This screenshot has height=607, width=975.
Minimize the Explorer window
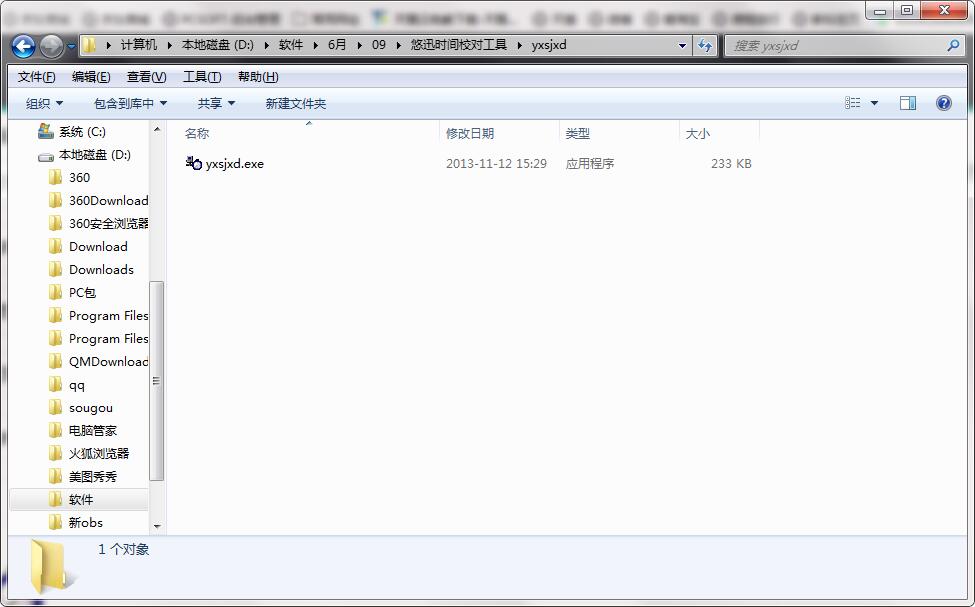point(880,11)
